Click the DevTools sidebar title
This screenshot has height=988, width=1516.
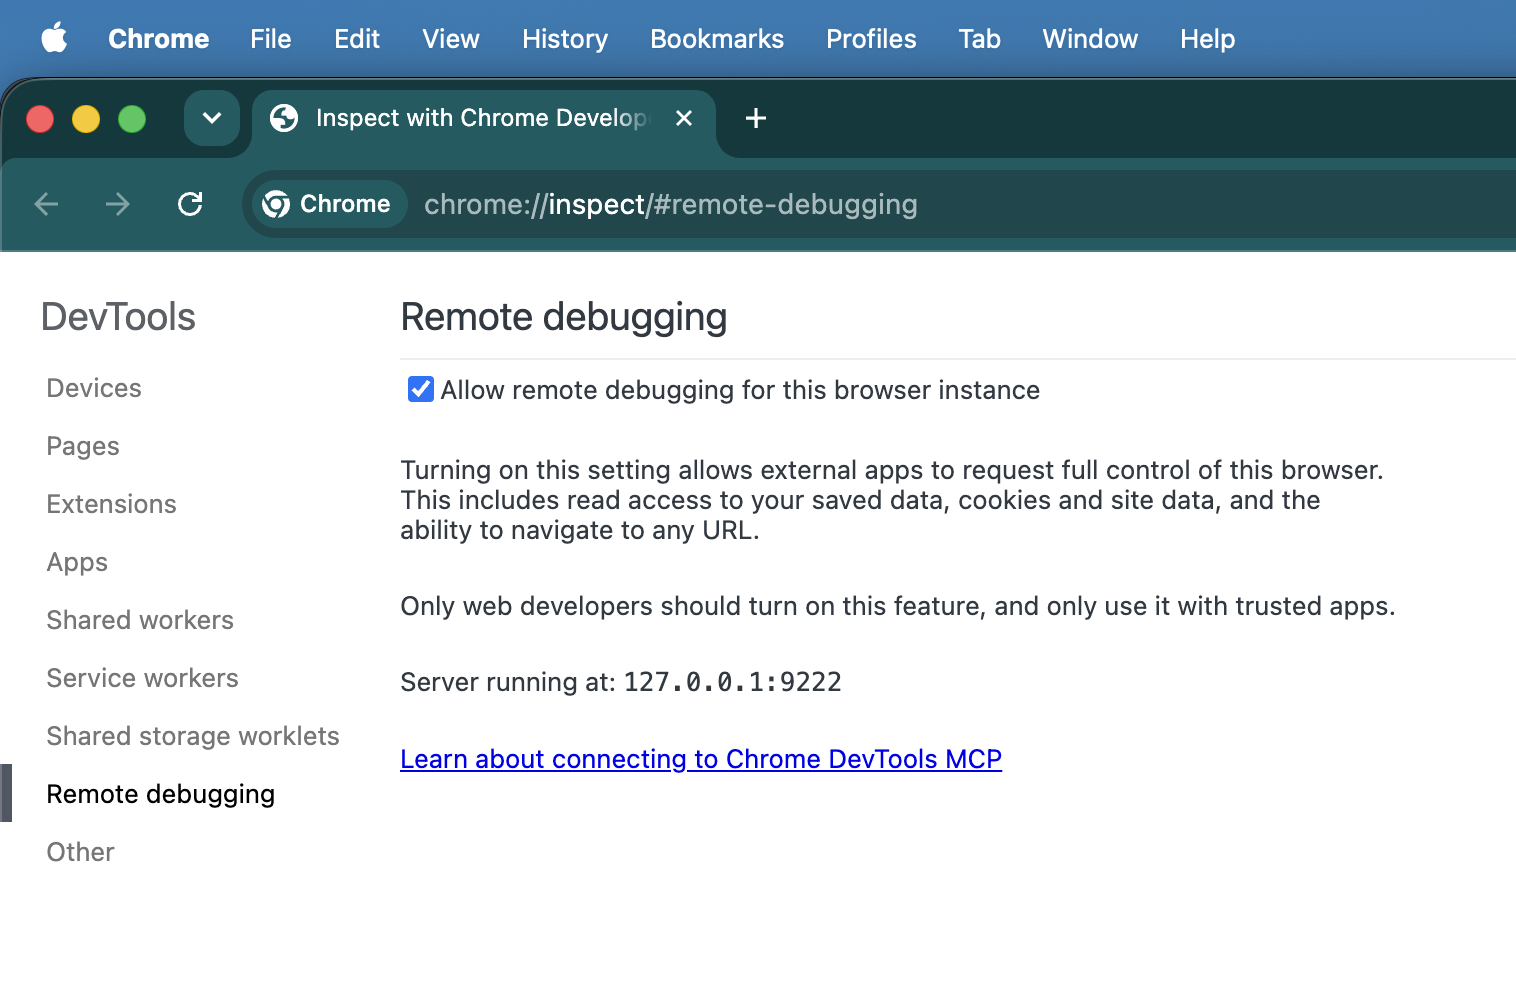(118, 317)
